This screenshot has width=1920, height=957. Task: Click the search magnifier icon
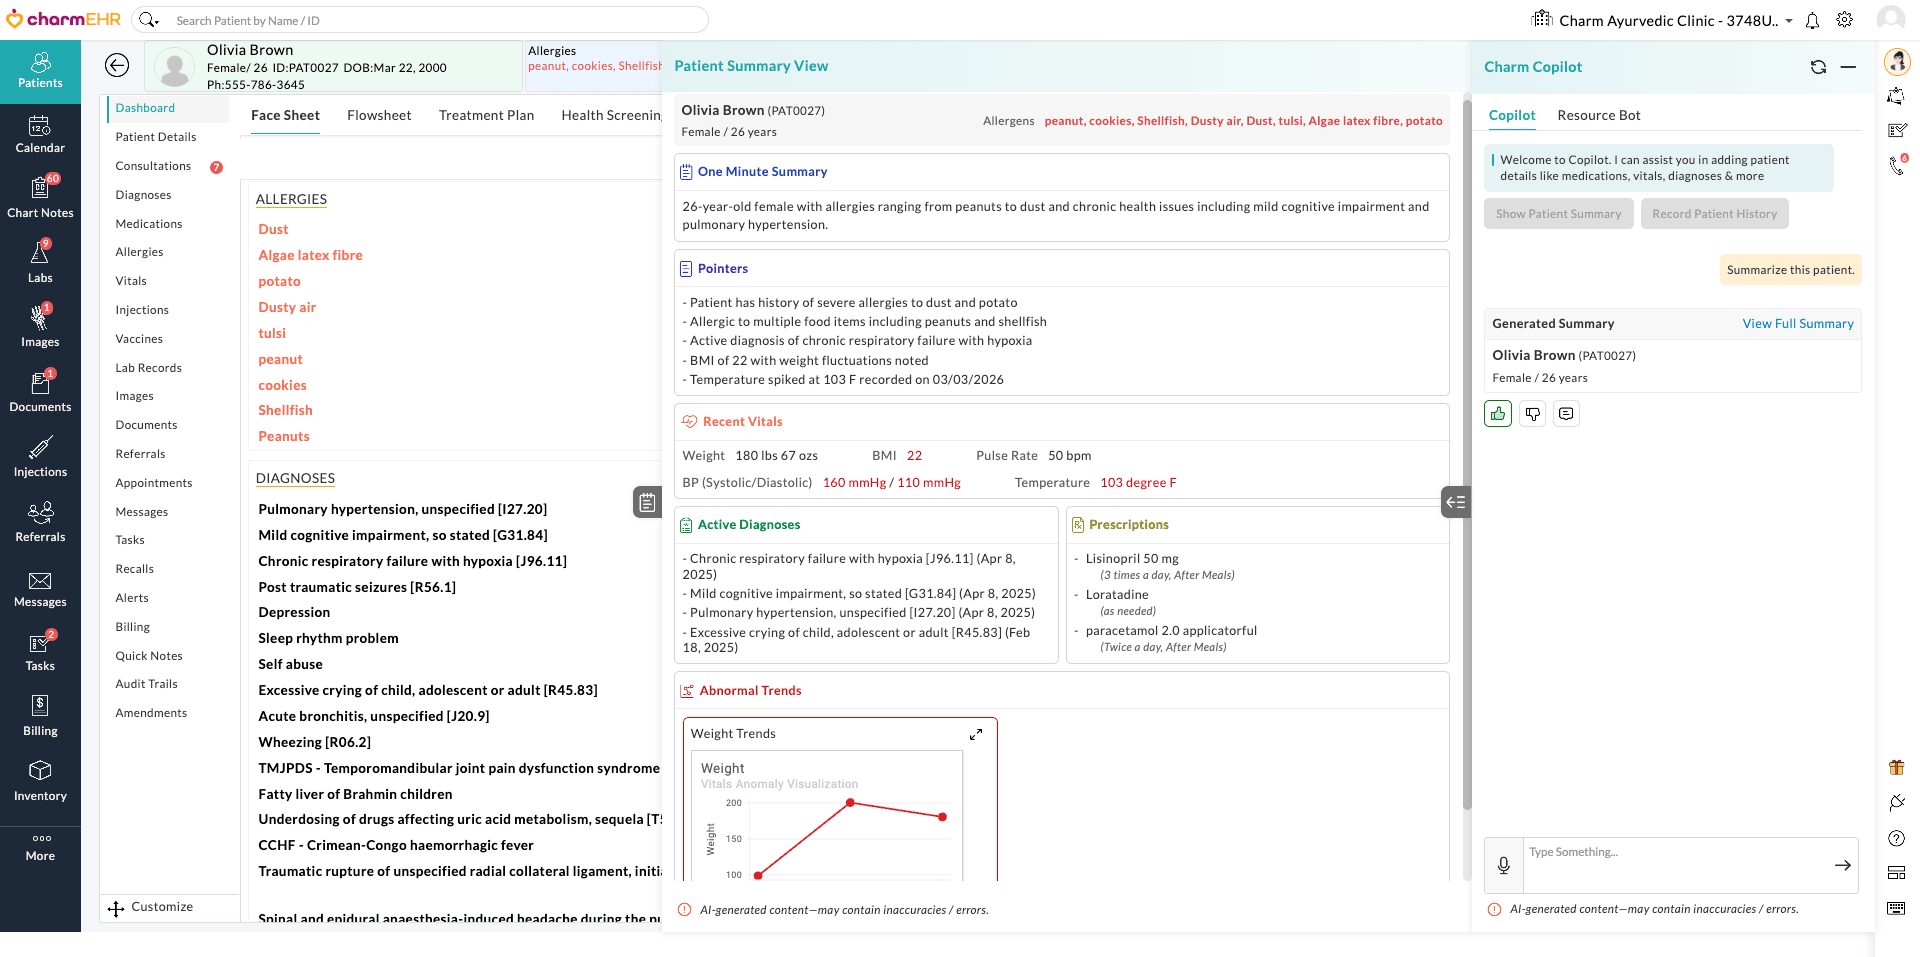146,20
